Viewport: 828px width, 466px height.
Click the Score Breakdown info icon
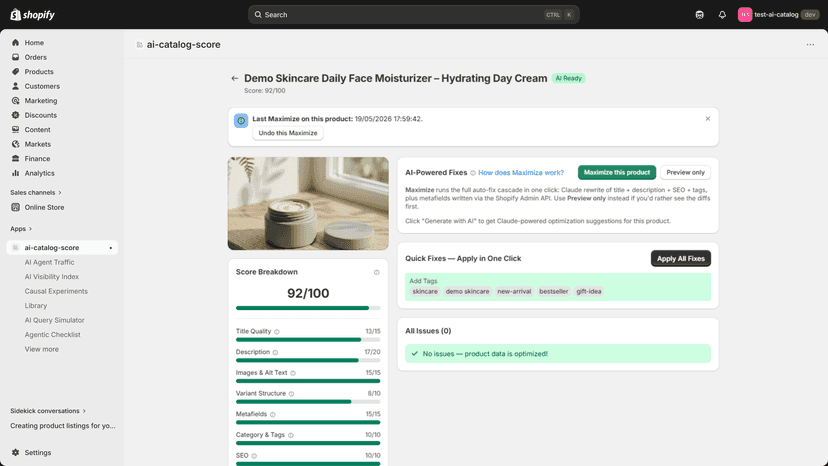pos(377,272)
